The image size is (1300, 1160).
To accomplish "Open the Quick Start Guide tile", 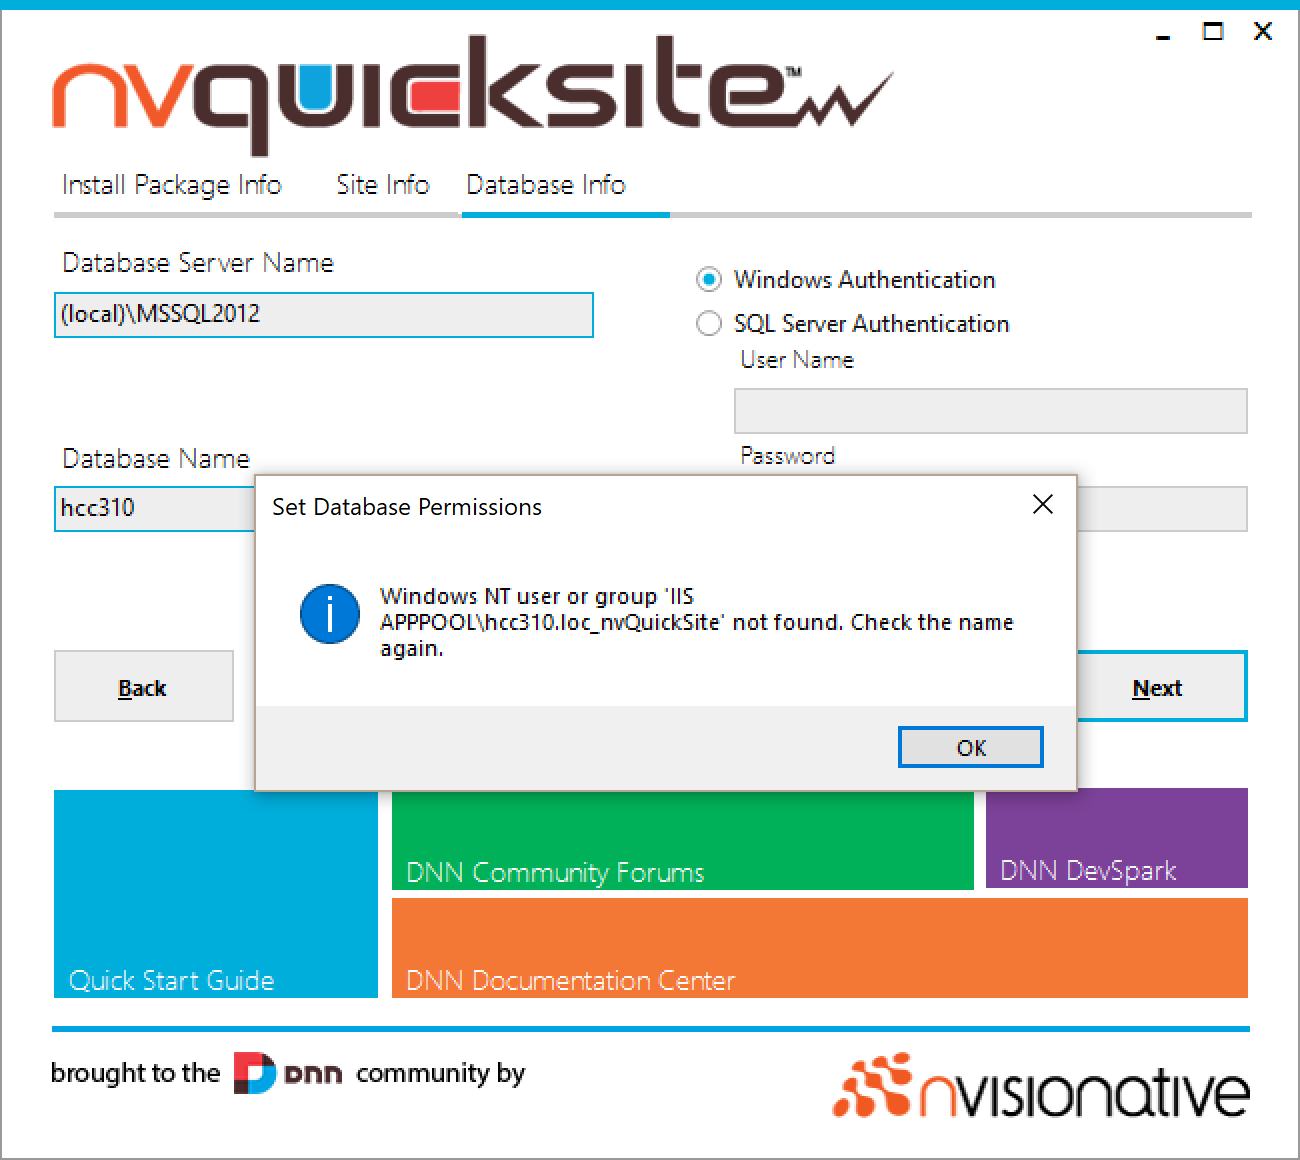I will [216, 893].
